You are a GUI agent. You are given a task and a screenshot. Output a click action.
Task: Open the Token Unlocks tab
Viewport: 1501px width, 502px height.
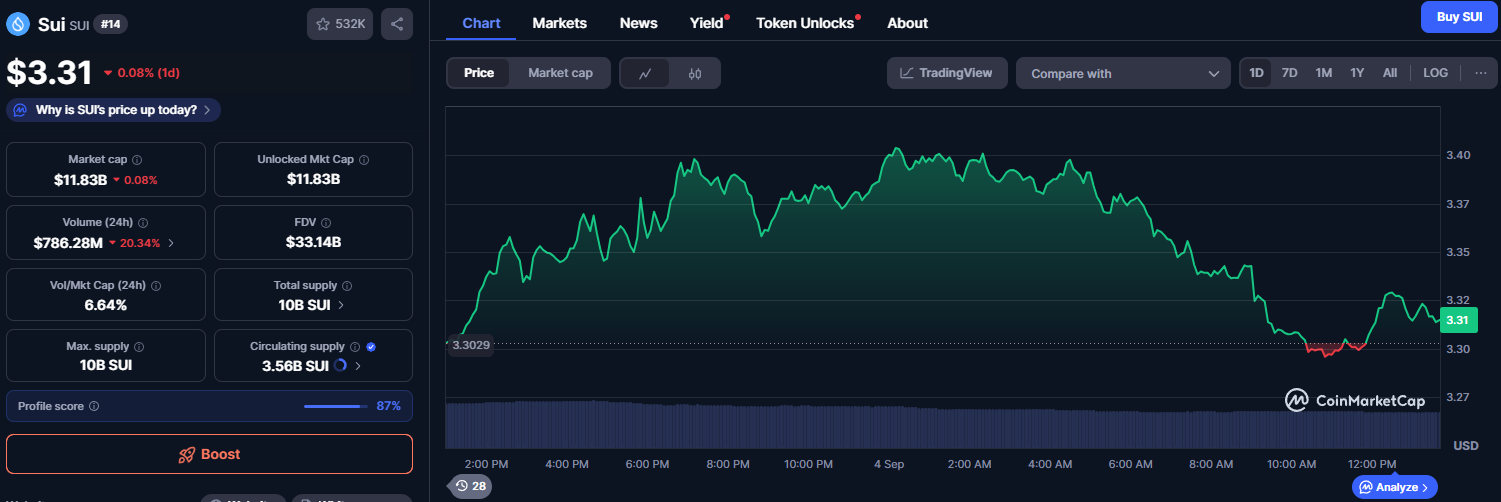[805, 23]
